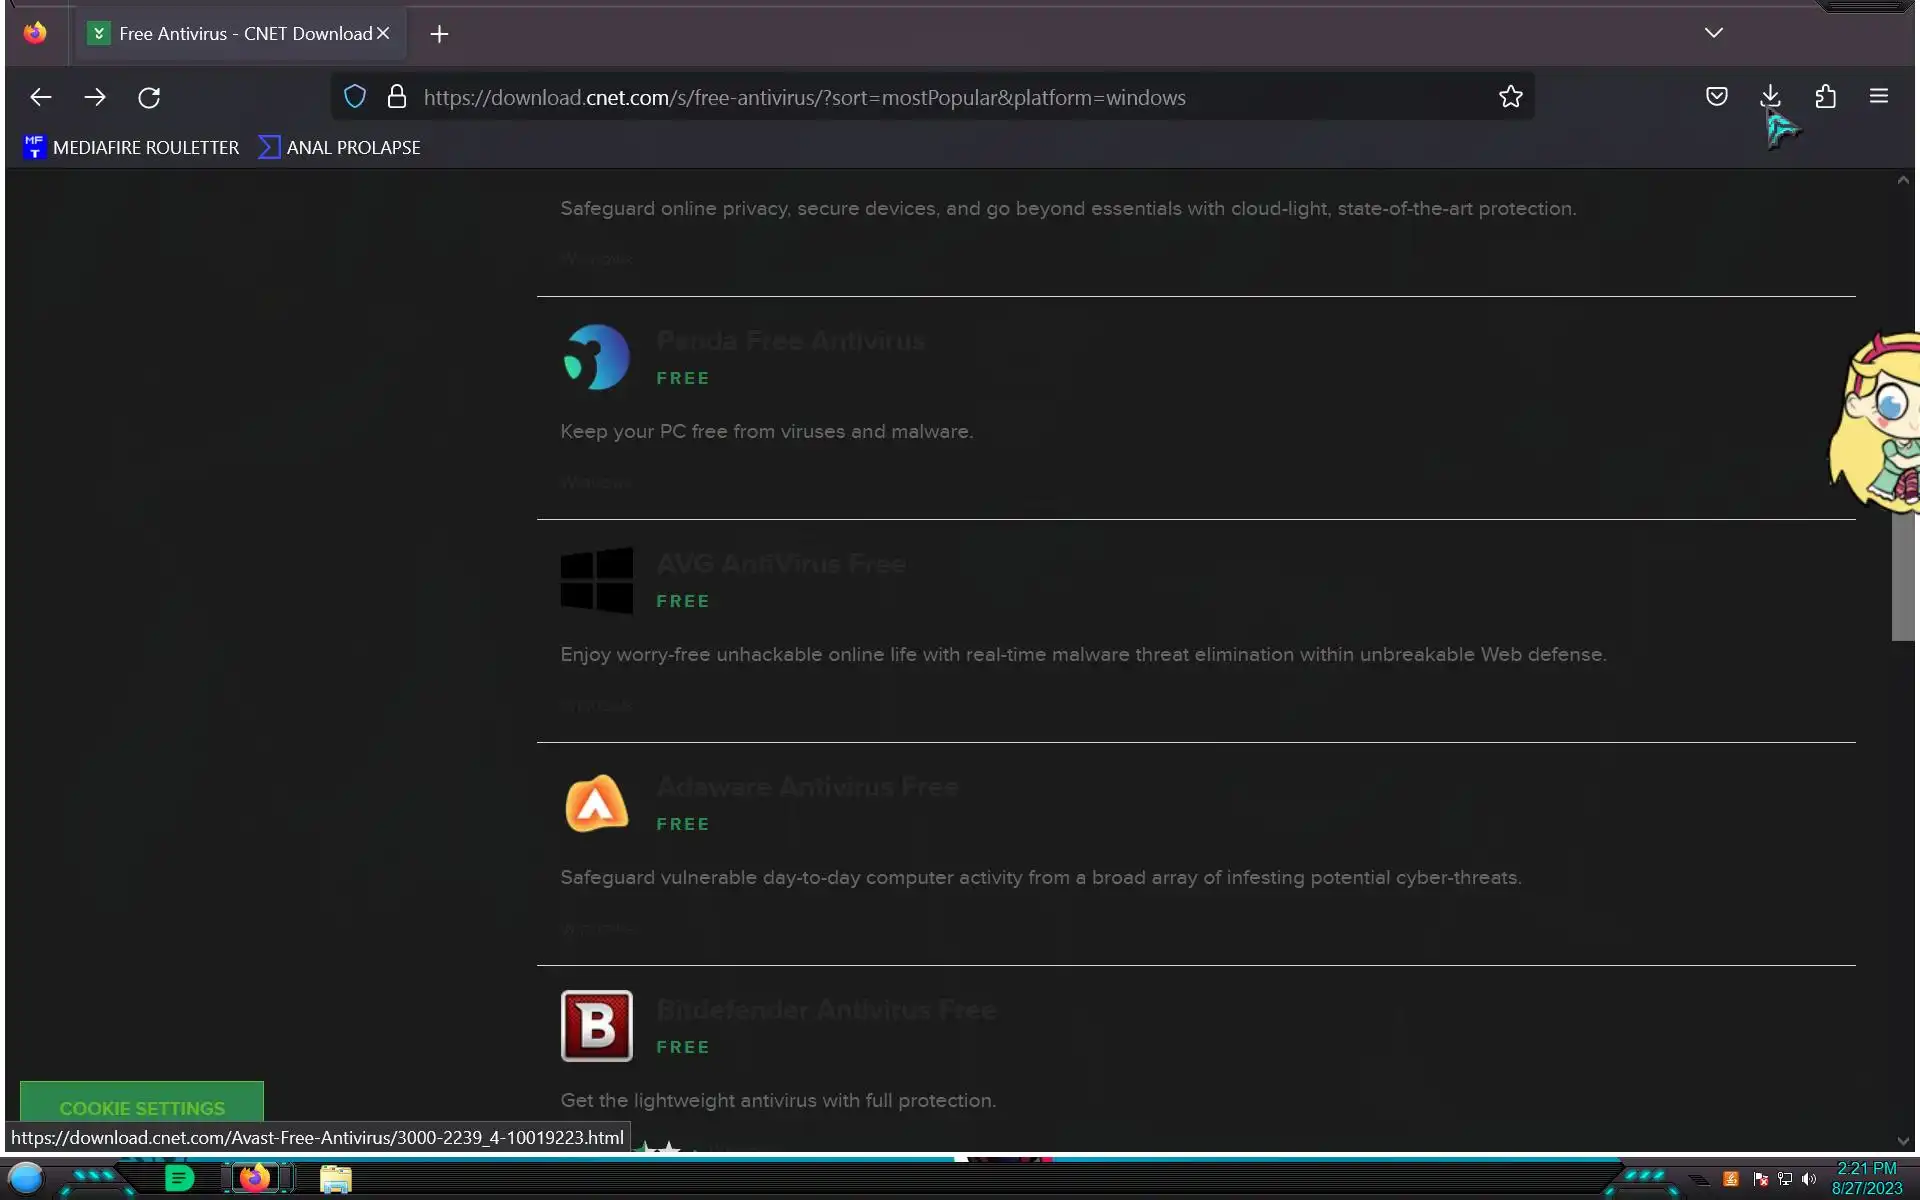Click the tracking protection shield icon

coord(354,97)
